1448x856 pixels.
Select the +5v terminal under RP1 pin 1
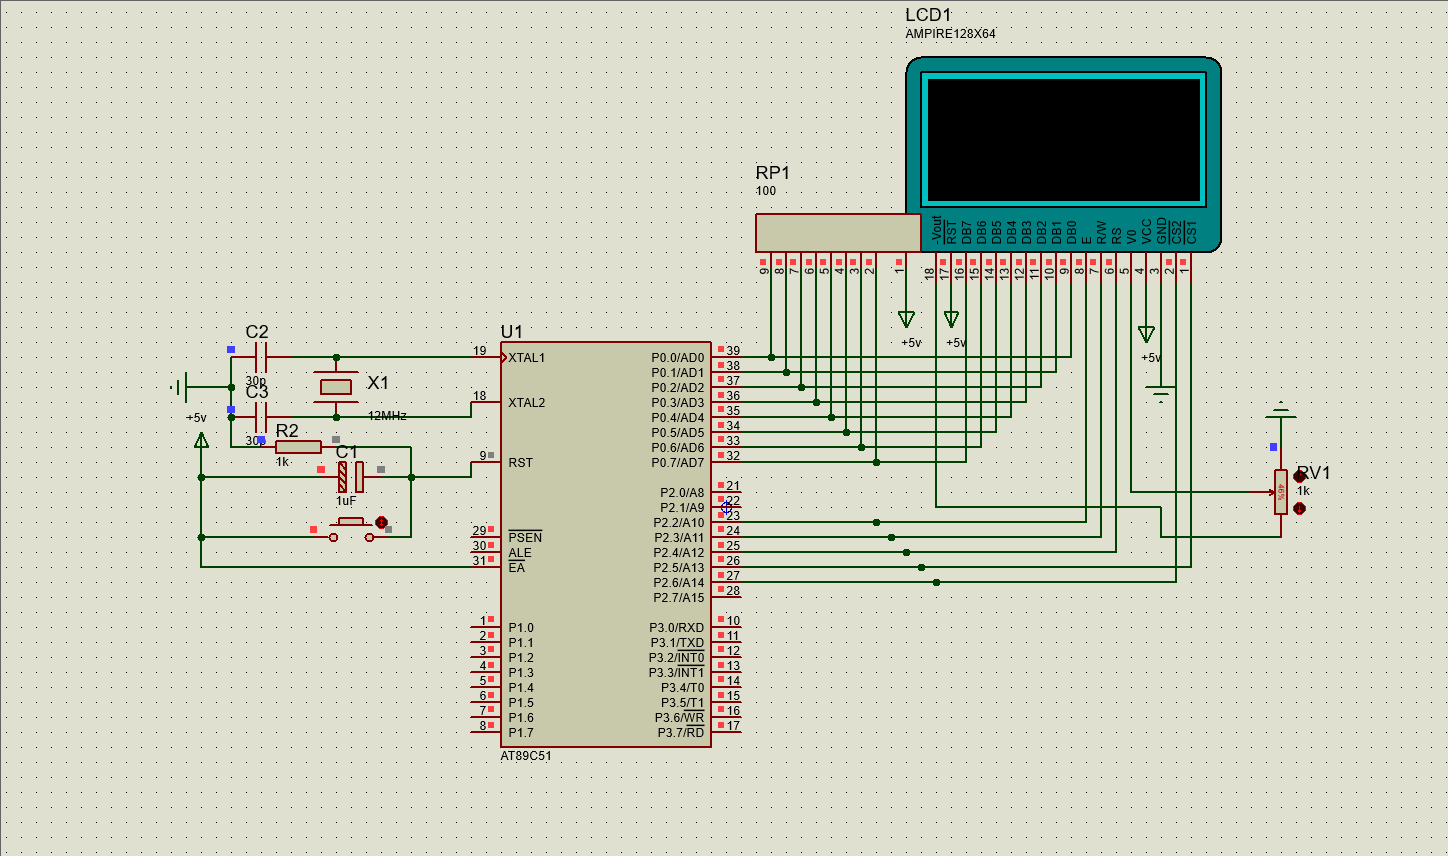906,319
